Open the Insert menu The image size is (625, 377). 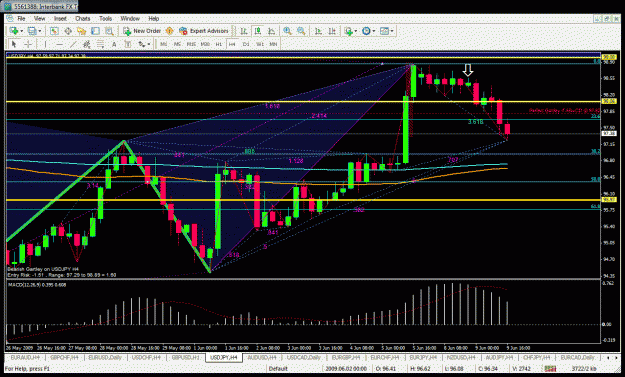coord(60,18)
